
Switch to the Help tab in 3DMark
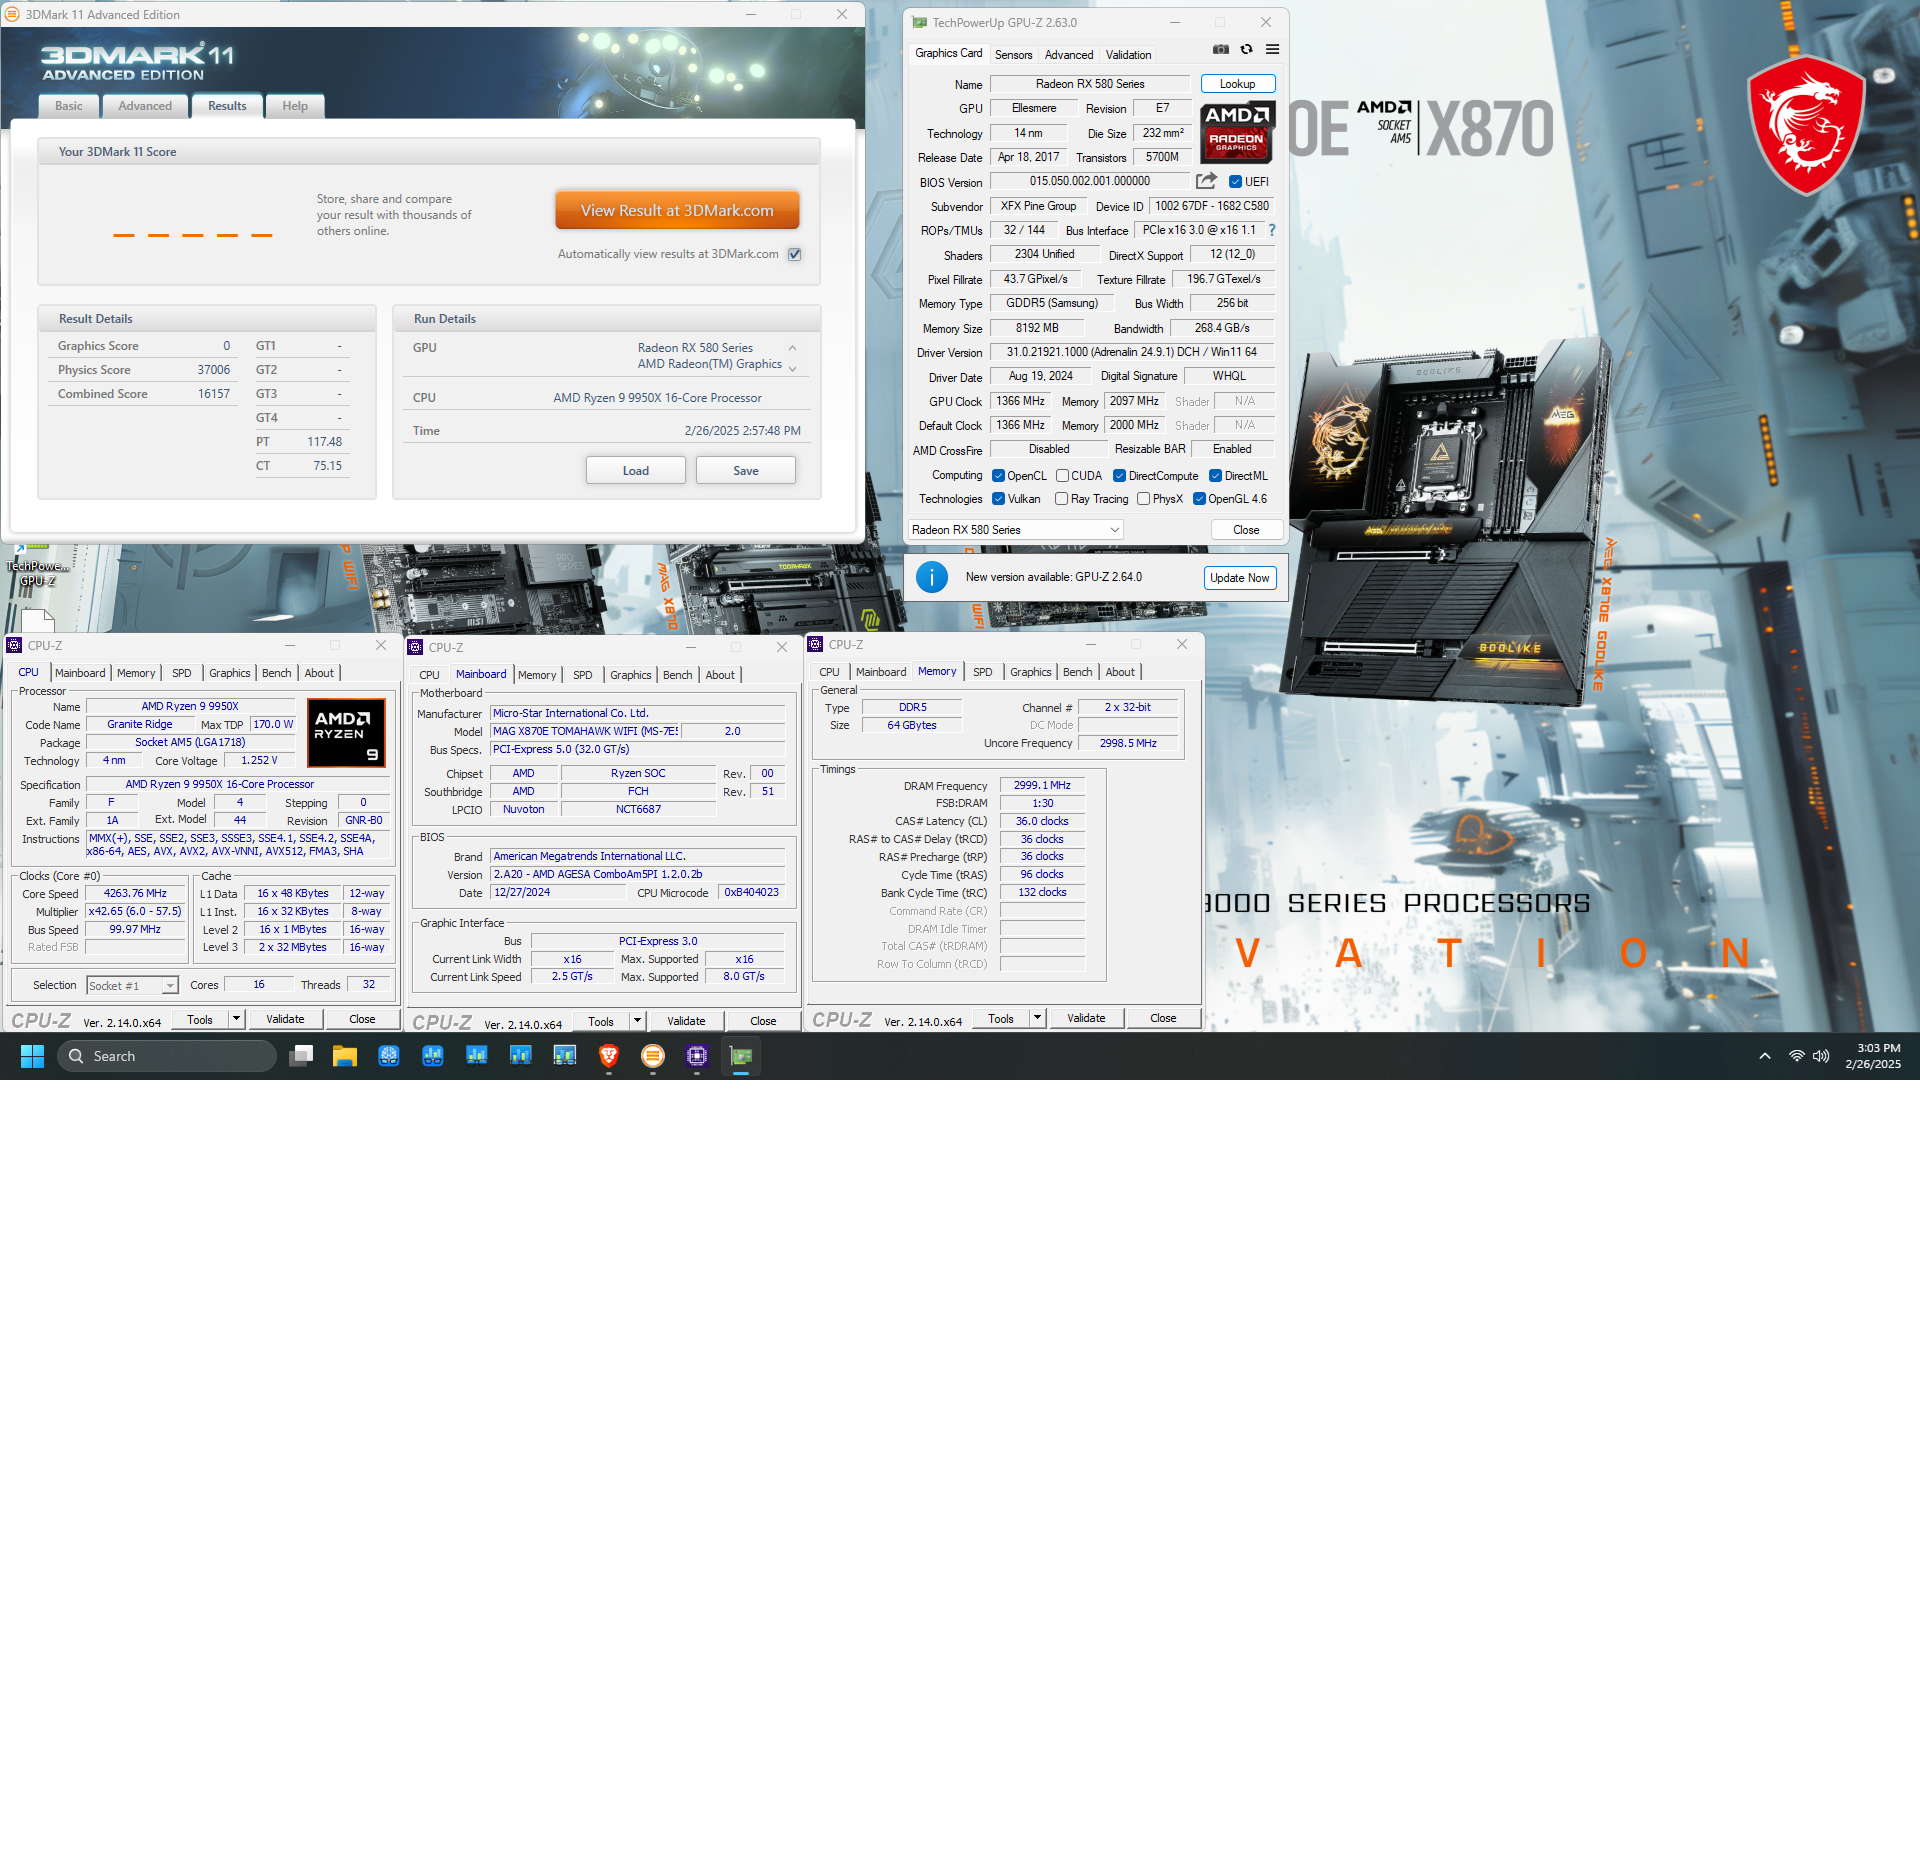tap(295, 106)
